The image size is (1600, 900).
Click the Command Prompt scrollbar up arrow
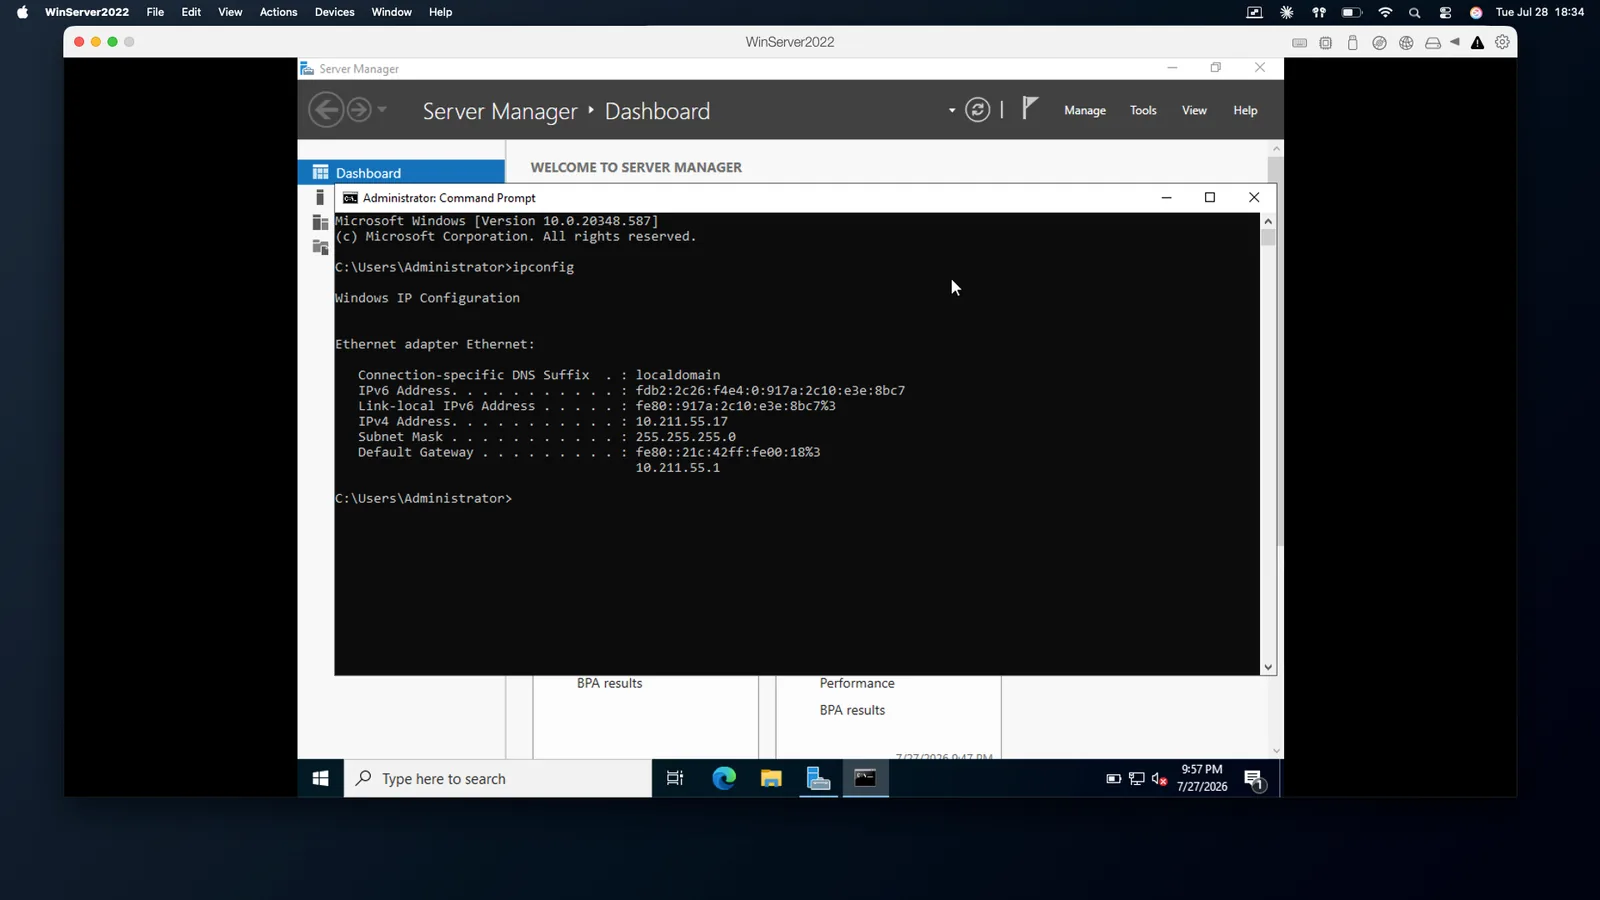tap(1268, 221)
